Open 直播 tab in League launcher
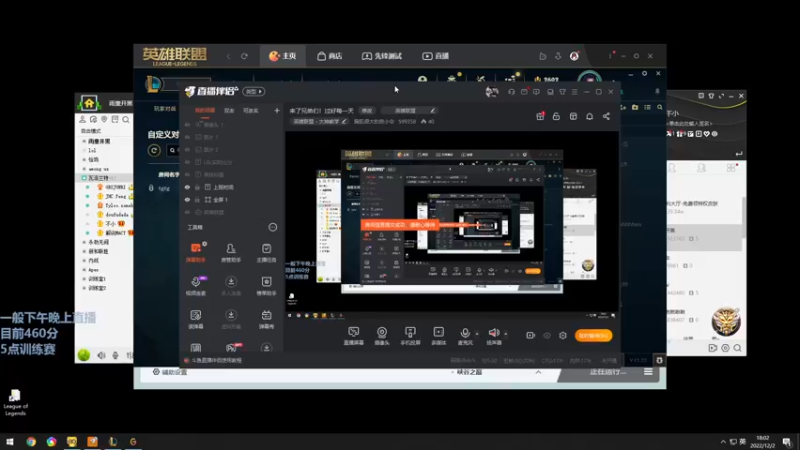The height and width of the screenshot is (450, 800). [x=435, y=56]
